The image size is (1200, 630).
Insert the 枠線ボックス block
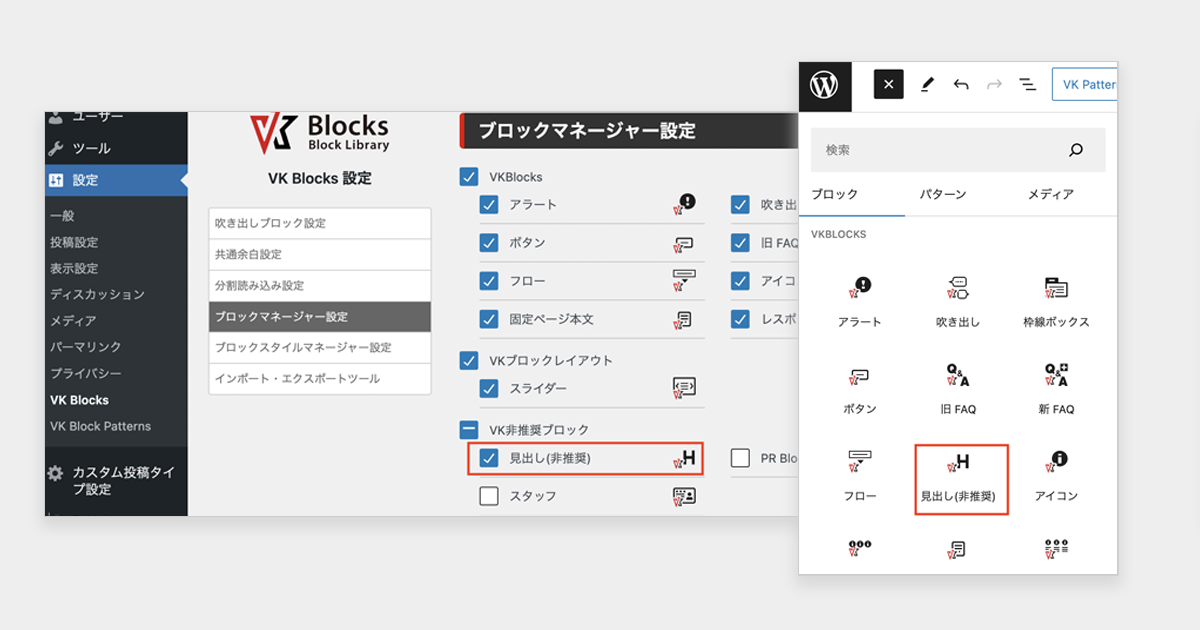click(x=1056, y=301)
